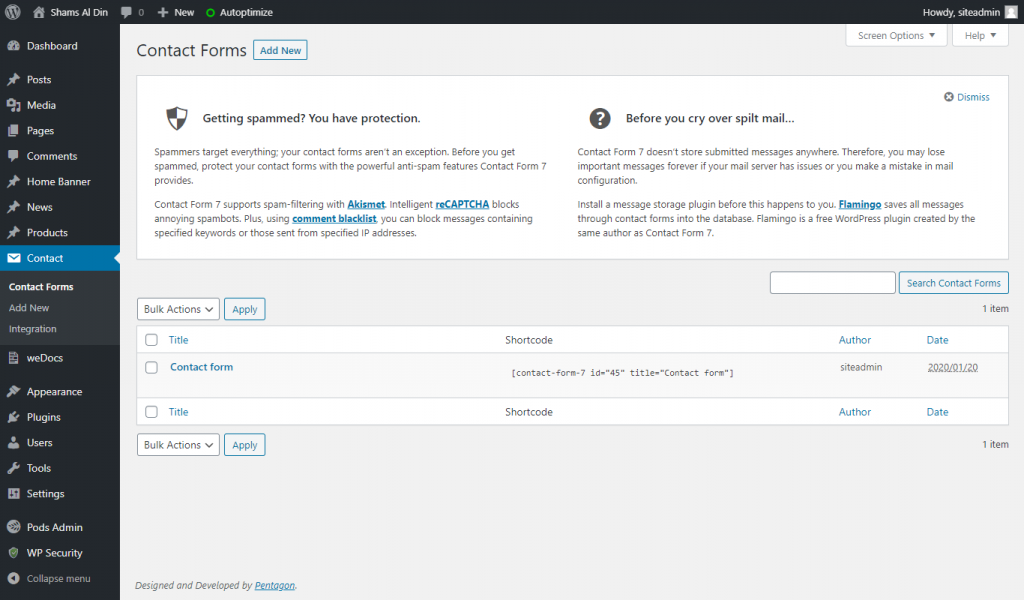Click the Pods Admin icon

[x=13, y=527]
